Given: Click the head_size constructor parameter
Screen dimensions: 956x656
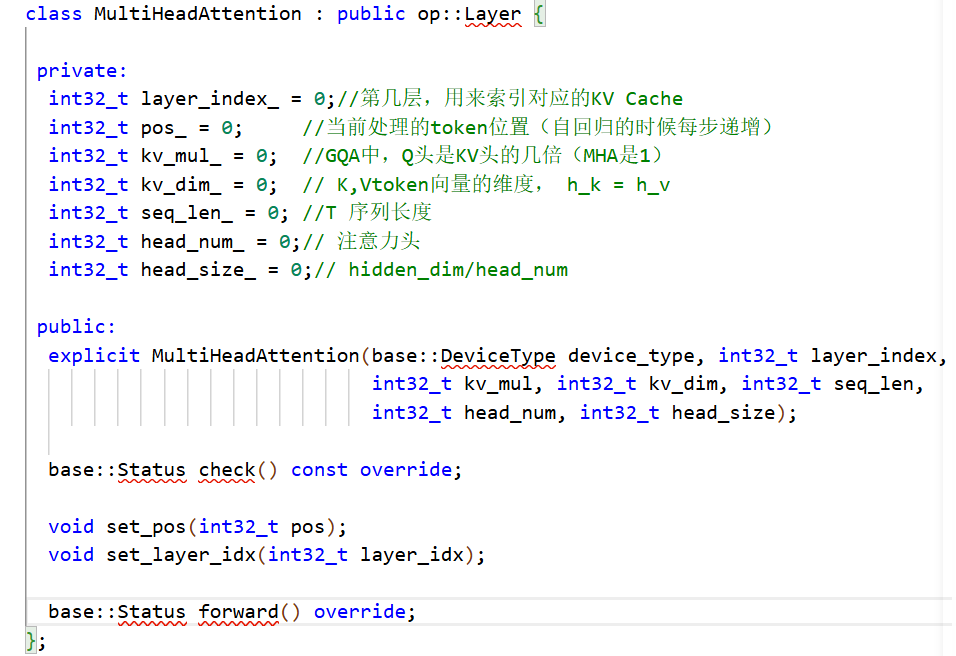Looking at the screenshot, I should pyautogui.click(x=723, y=413).
